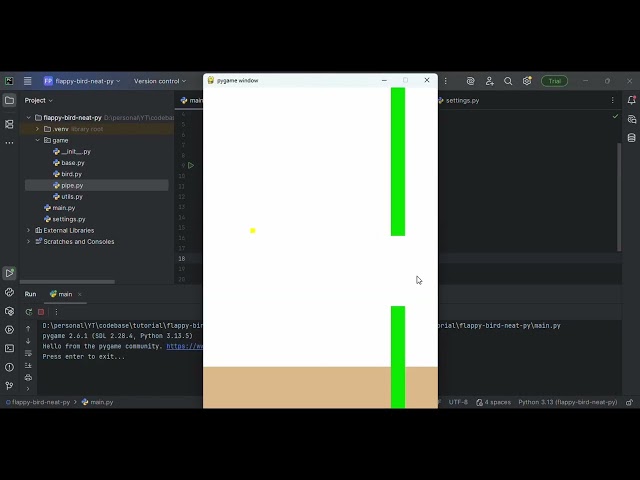This screenshot has width=640, height=480.
Task: Click the Trial license button
Action: click(x=554, y=81)
